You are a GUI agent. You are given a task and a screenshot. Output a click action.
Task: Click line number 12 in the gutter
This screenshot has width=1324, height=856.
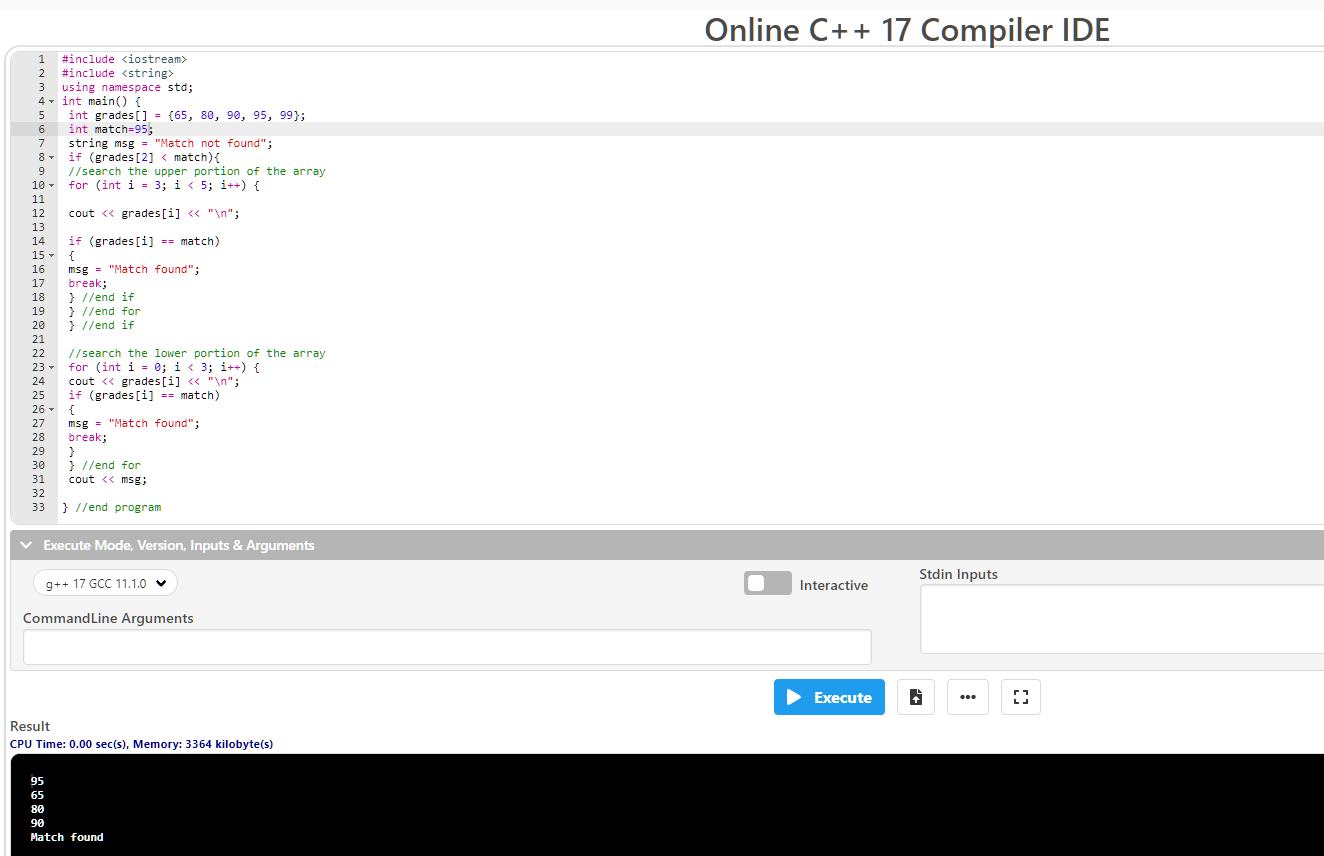click(x=38, y=213)
